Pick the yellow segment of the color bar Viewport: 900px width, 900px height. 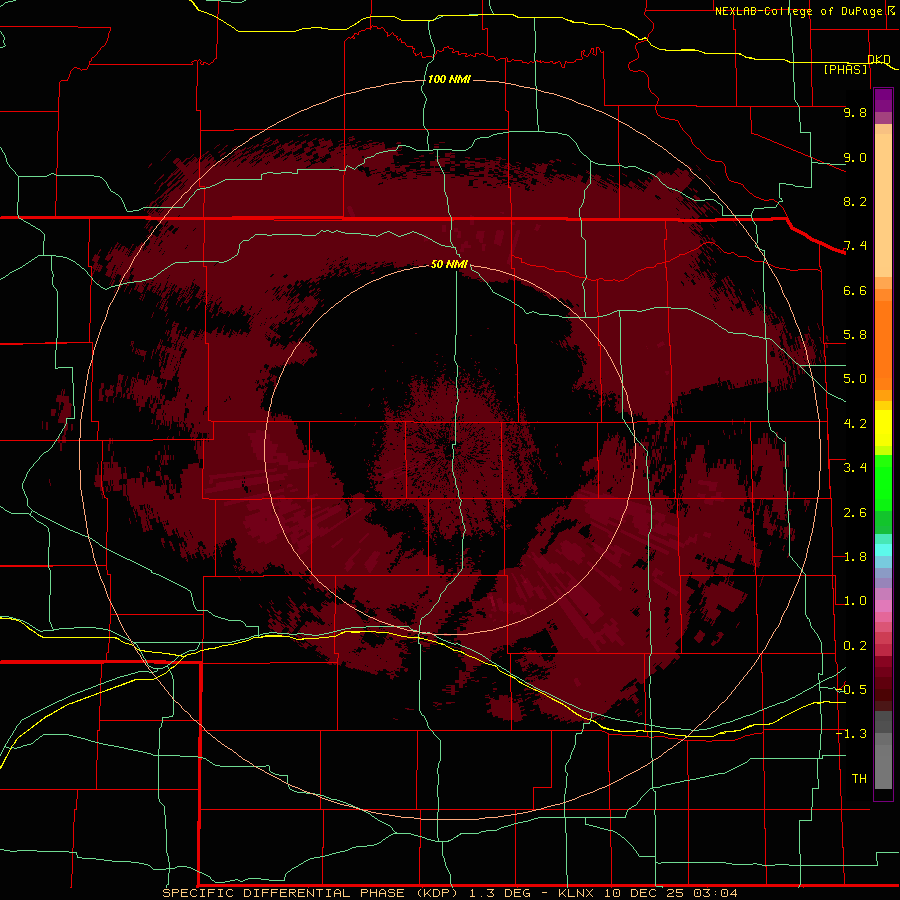(883, 428)
